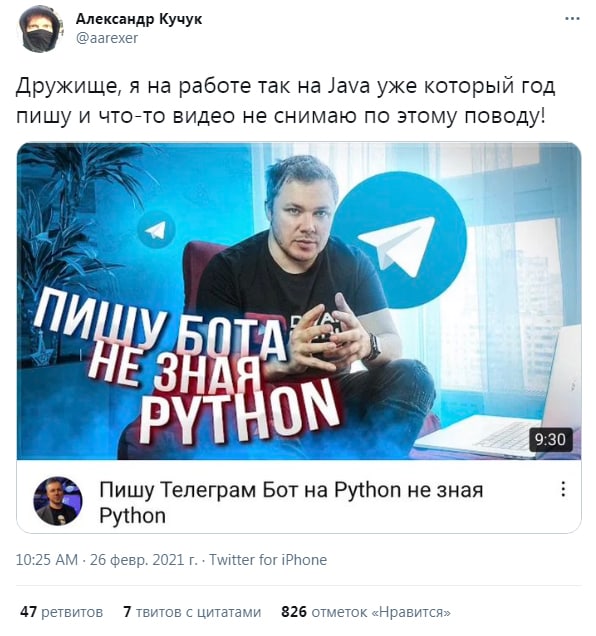Click the 9:30 video duration badge
The height and width of the screenshot is (636, 596).
point(551,439)
